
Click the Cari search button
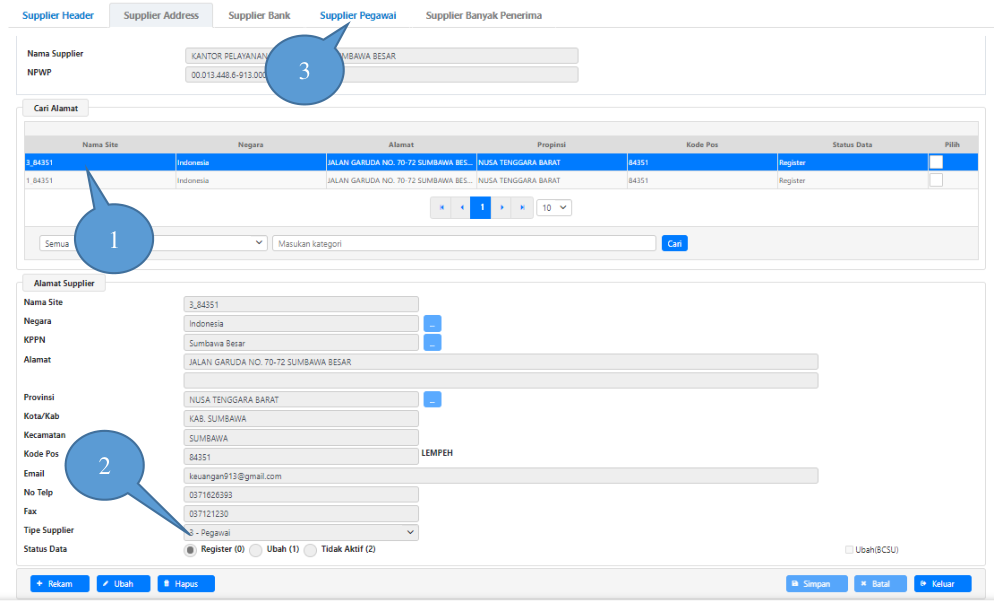[x=674, y=243]
